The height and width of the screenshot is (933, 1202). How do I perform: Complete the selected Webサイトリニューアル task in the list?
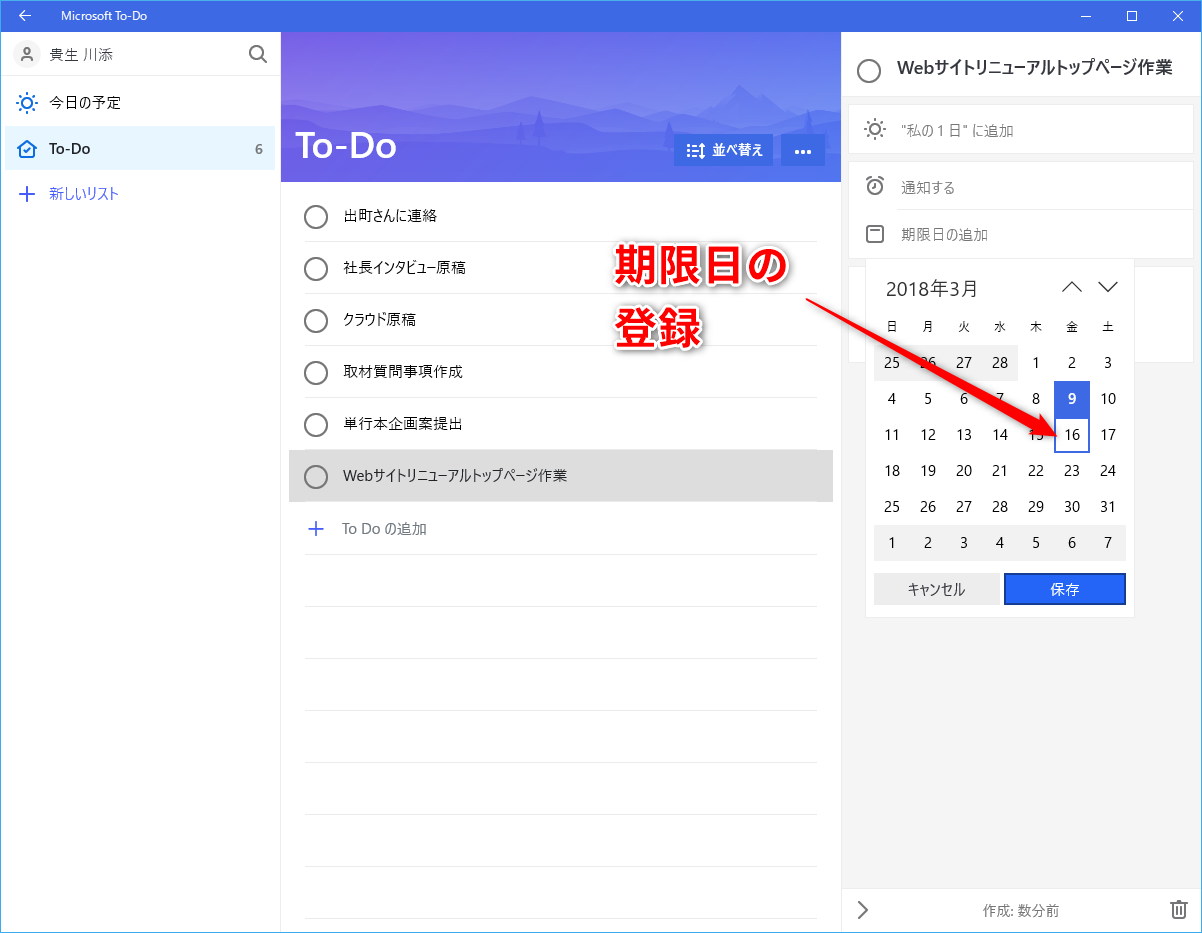(x=316, y=477)
